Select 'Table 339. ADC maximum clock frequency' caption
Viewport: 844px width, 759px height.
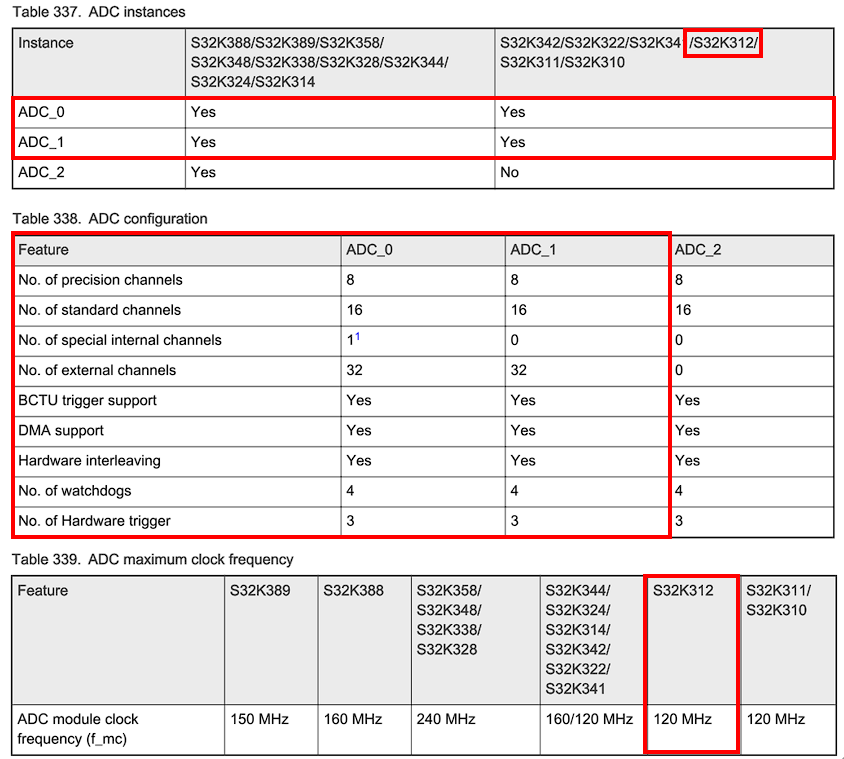(153, 559)
